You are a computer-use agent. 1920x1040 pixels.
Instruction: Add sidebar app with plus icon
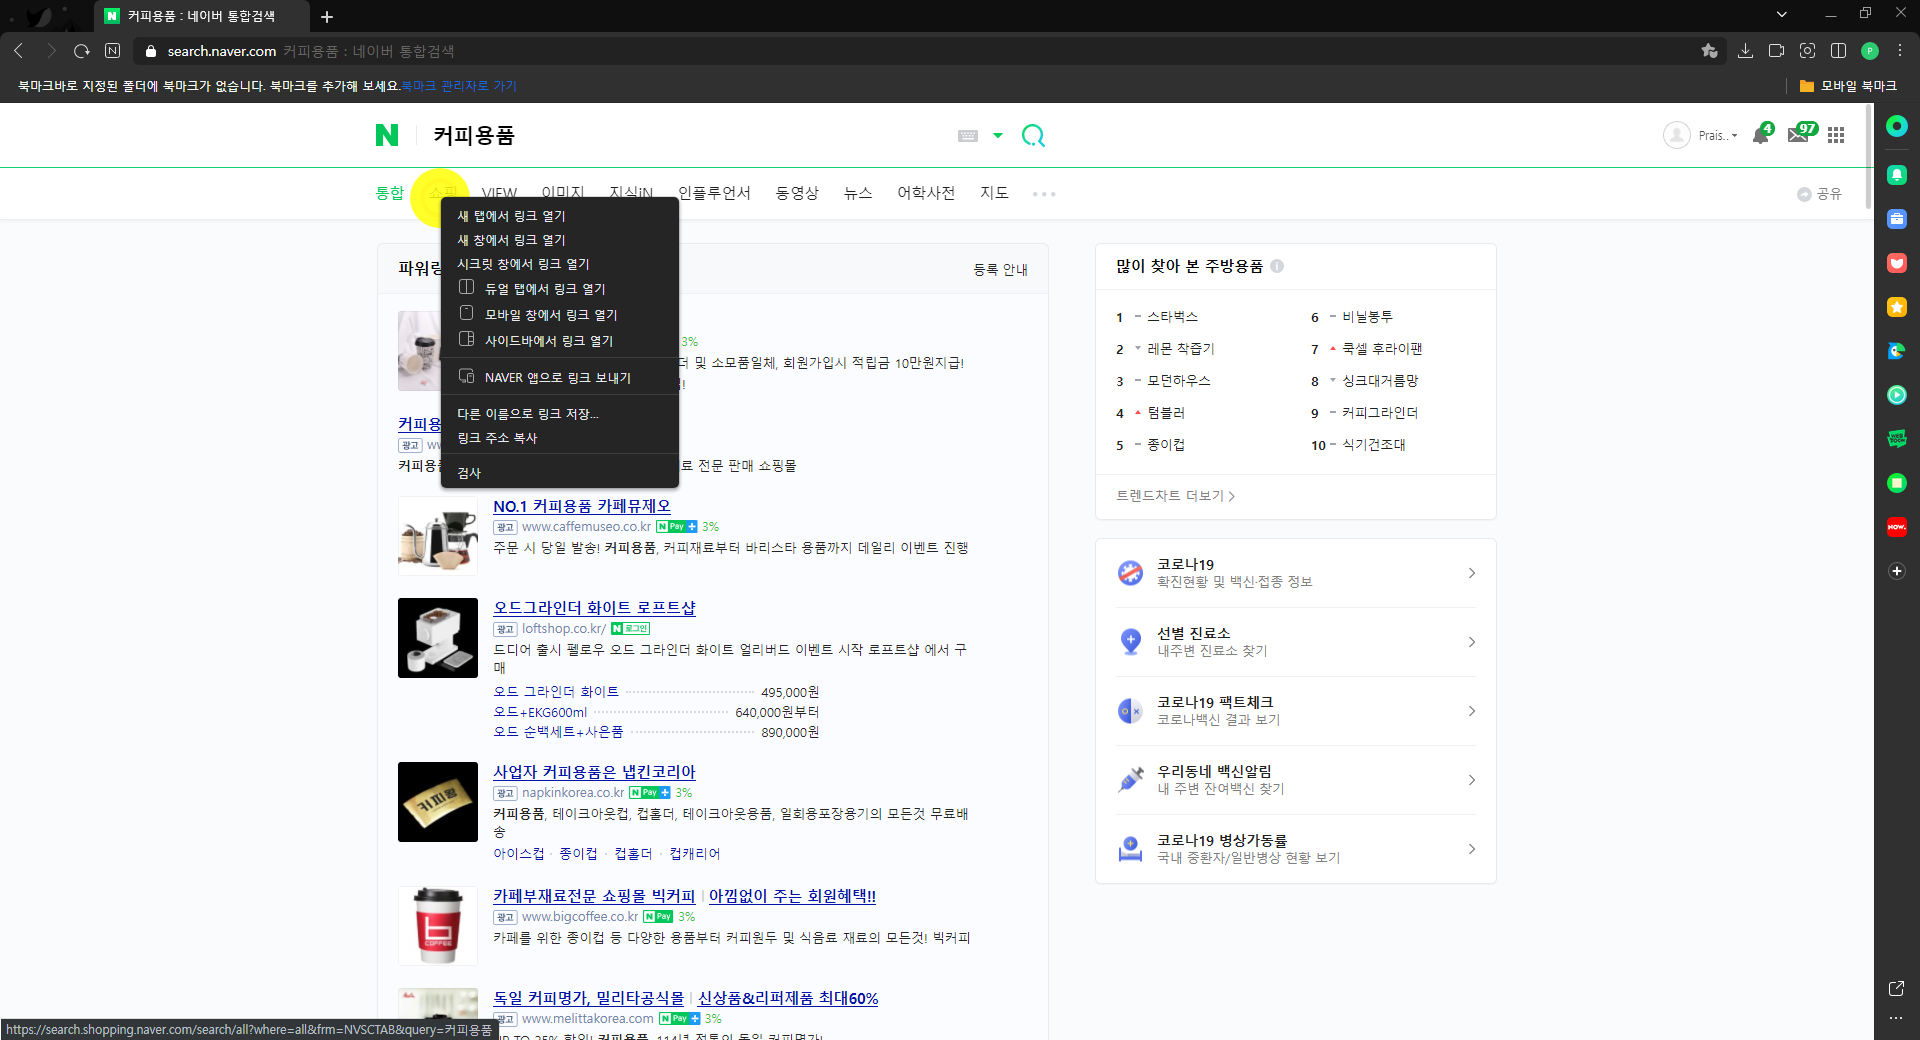1897,571
